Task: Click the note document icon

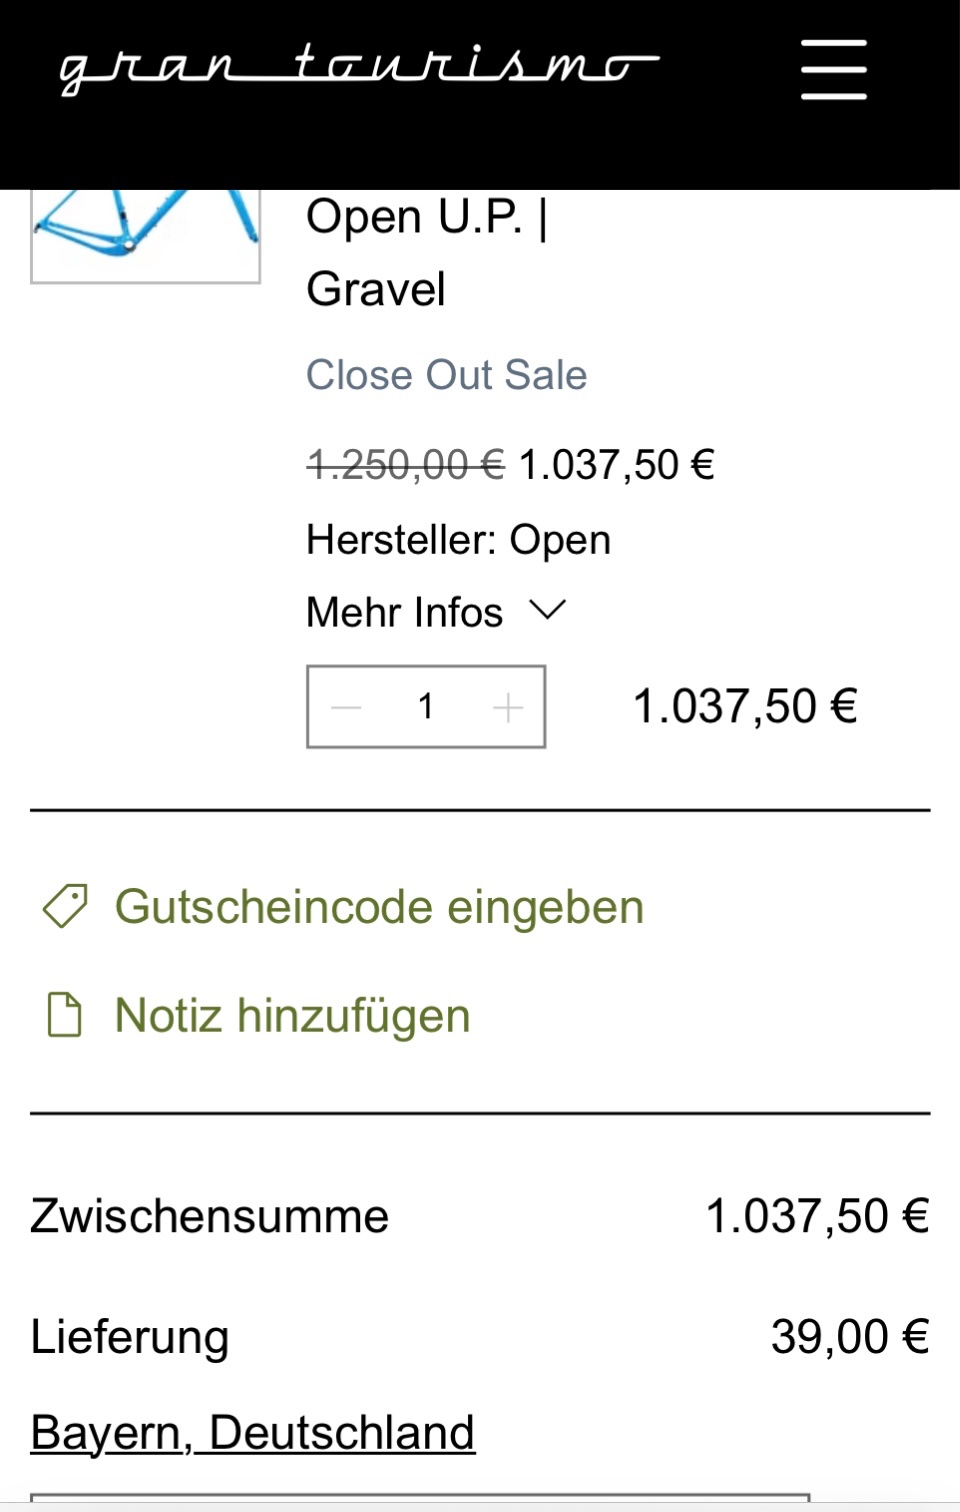Action: [65, 1015]
